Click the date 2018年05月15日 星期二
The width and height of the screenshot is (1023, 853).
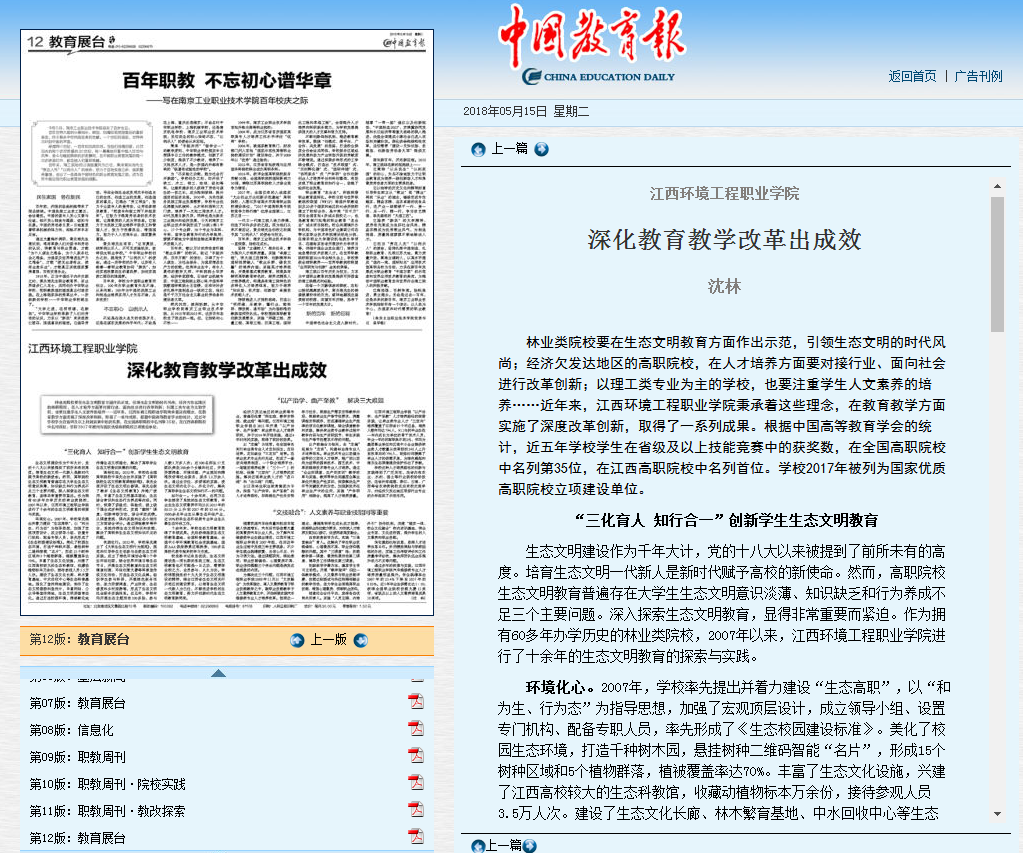tap(526, 112)
